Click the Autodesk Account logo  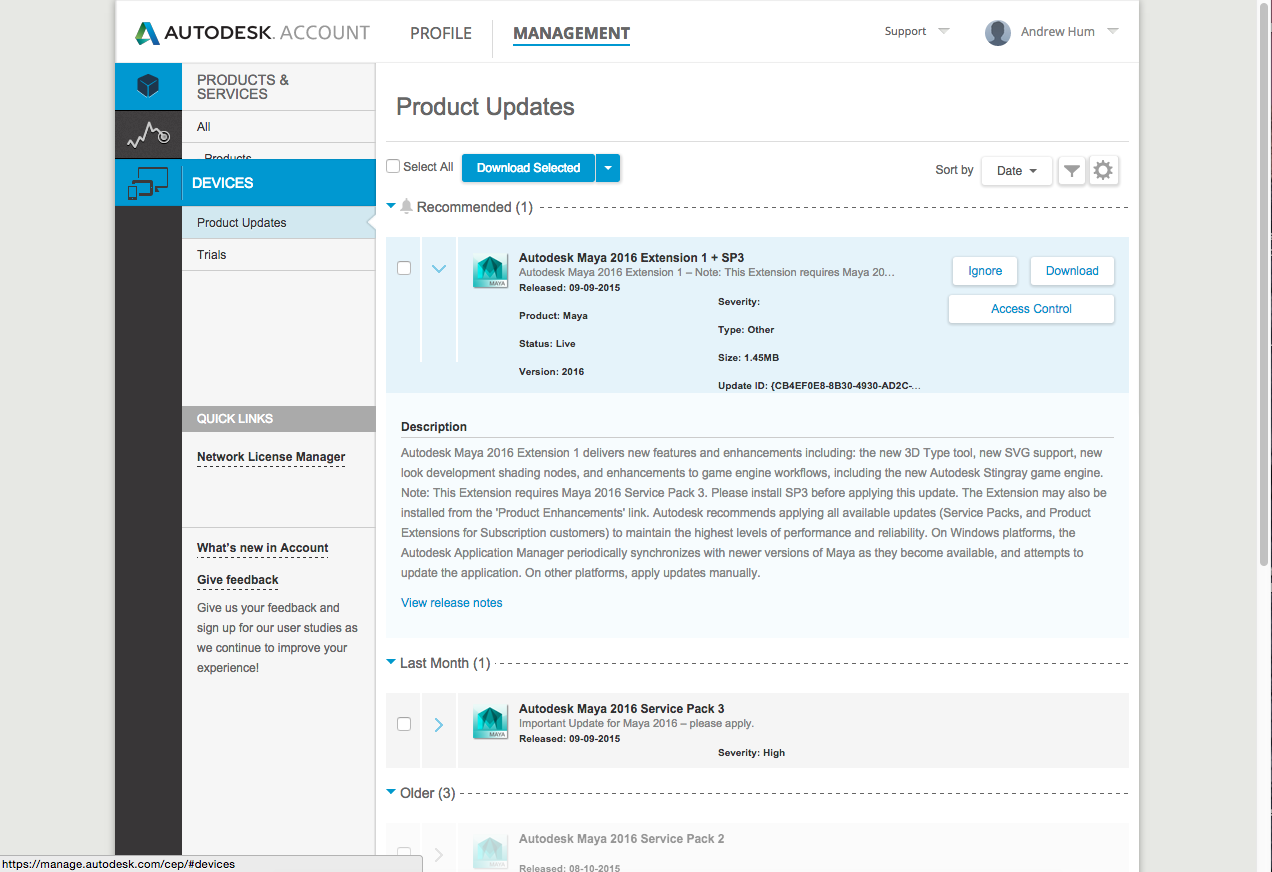[252, 33]
